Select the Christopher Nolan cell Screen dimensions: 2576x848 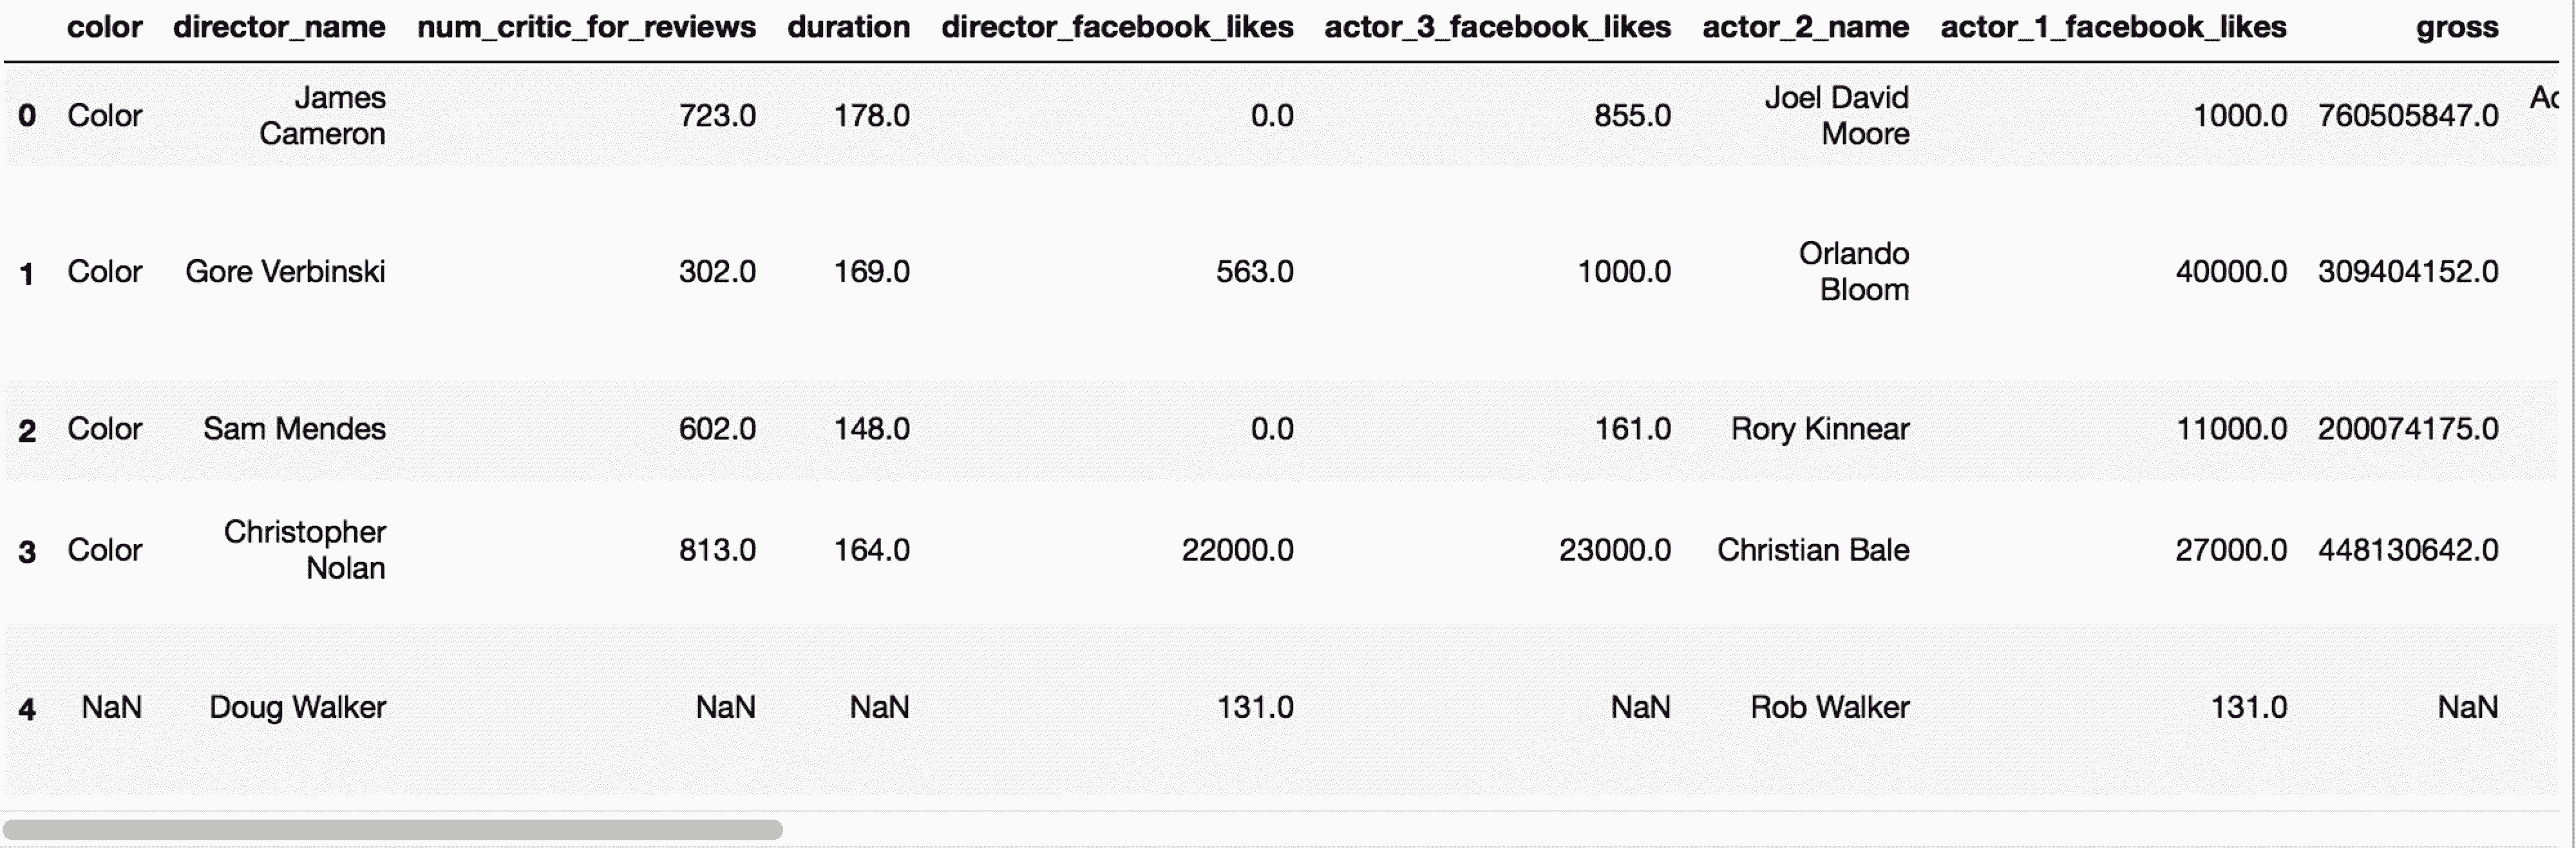[305, 550]
